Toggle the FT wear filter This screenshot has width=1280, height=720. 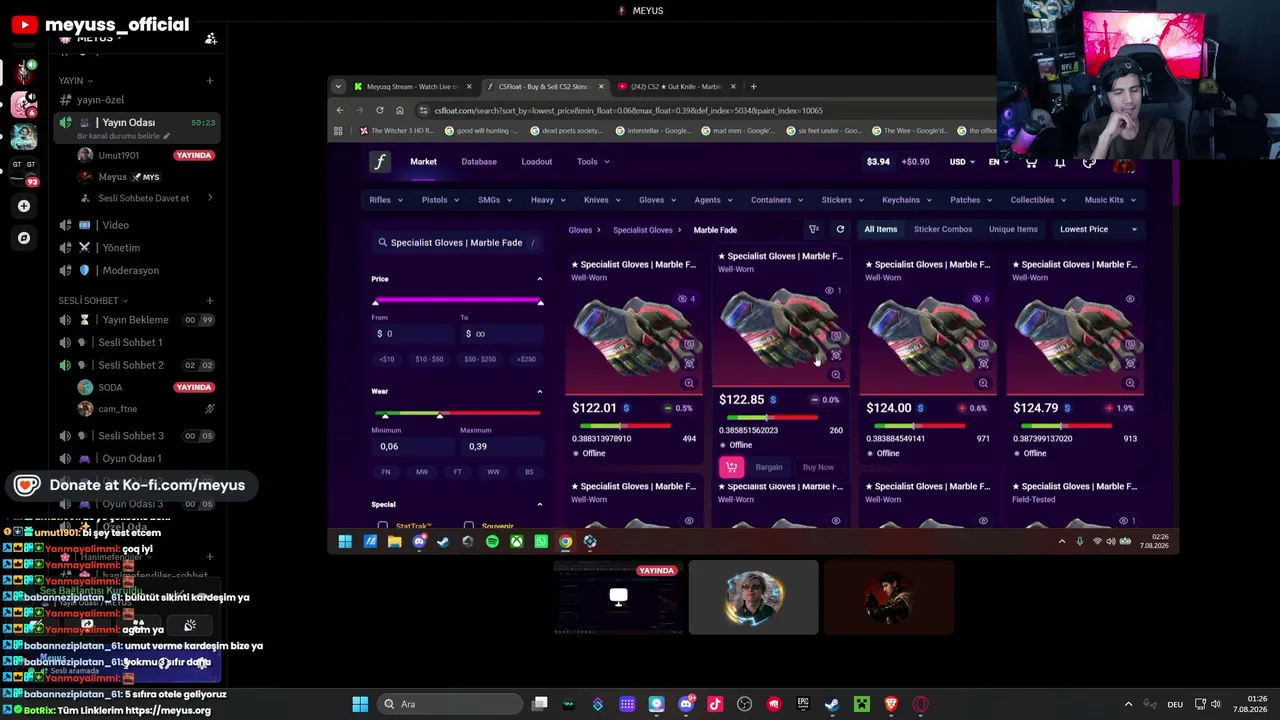coord(457,472)
